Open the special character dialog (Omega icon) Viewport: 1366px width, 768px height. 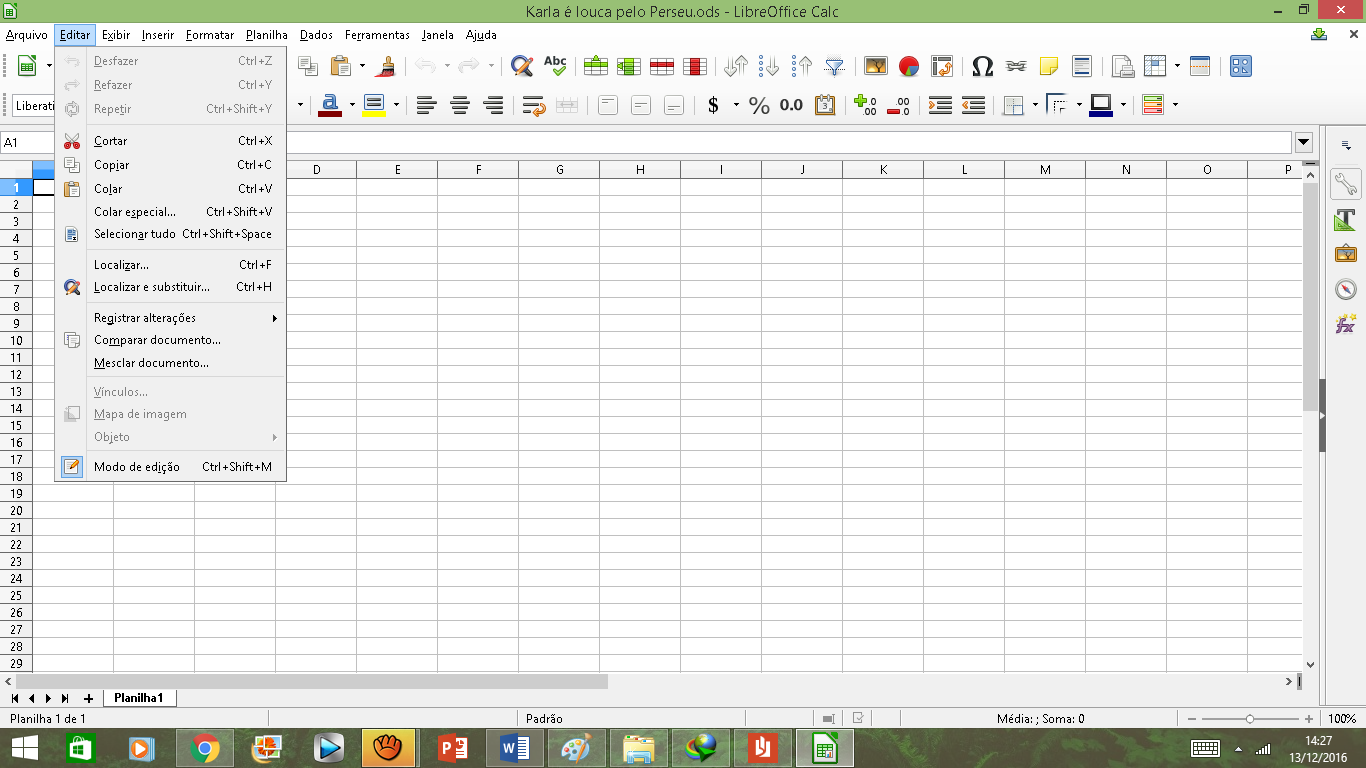984,65
